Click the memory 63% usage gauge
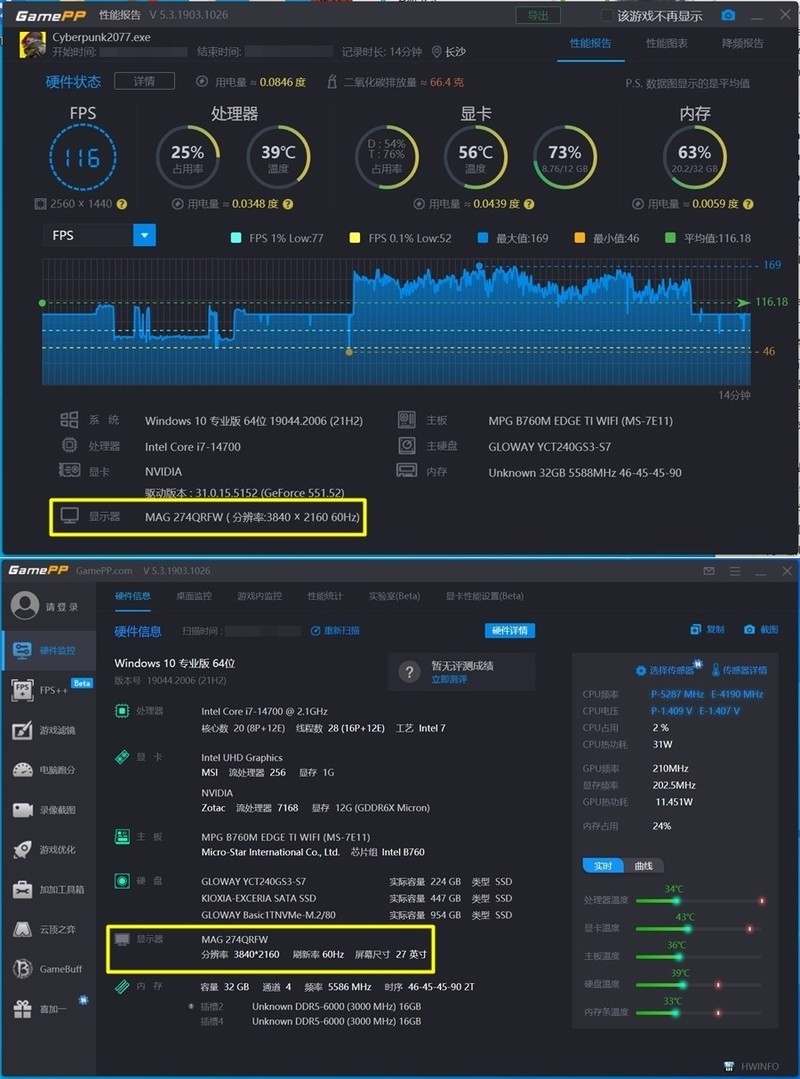 694,158
